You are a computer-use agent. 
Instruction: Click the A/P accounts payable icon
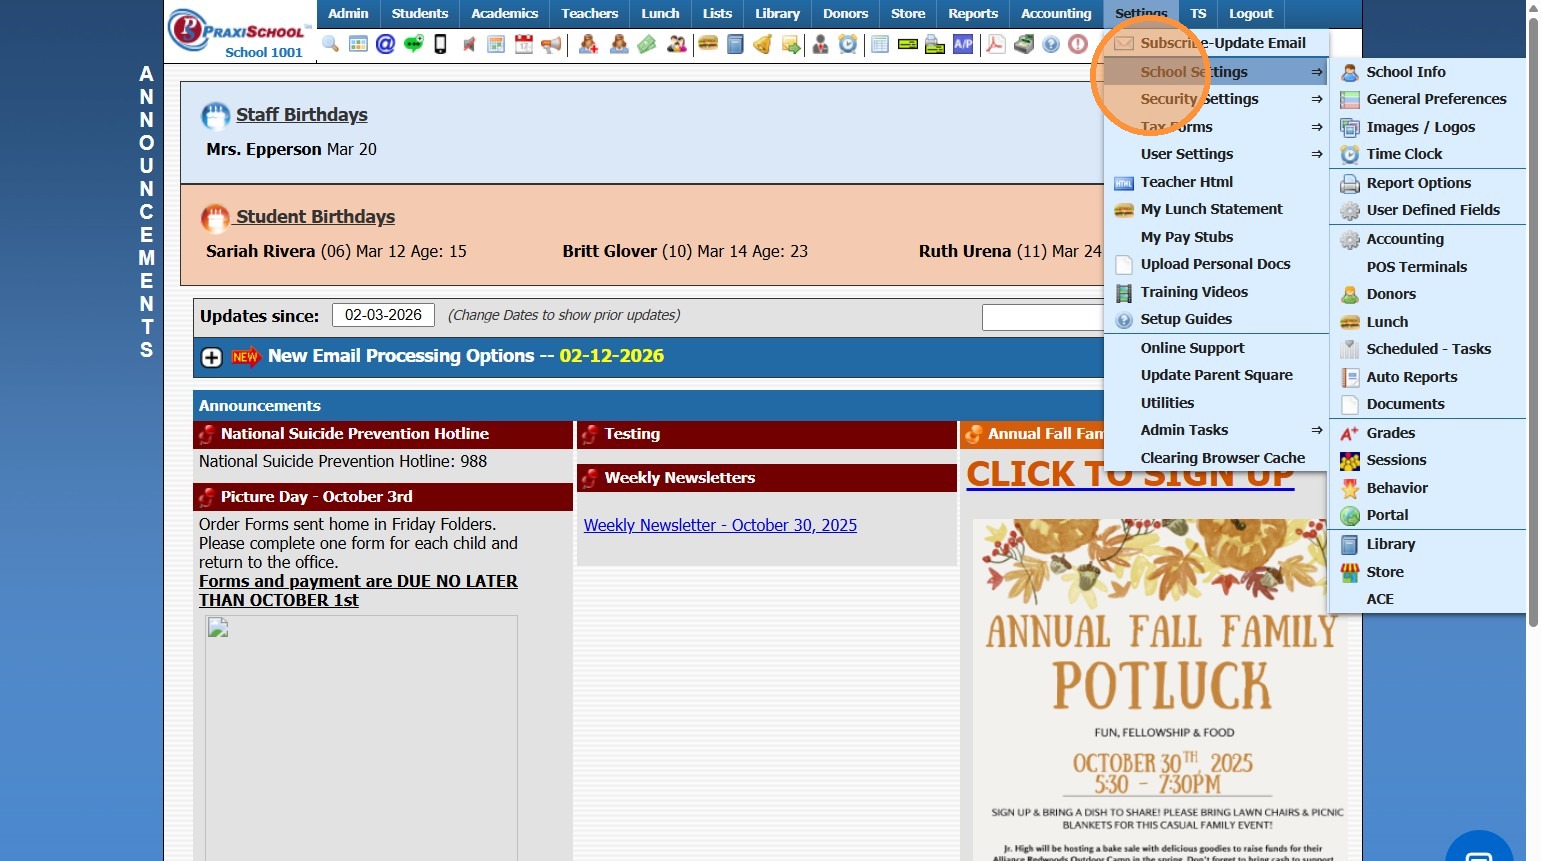[x=963, y=44]
